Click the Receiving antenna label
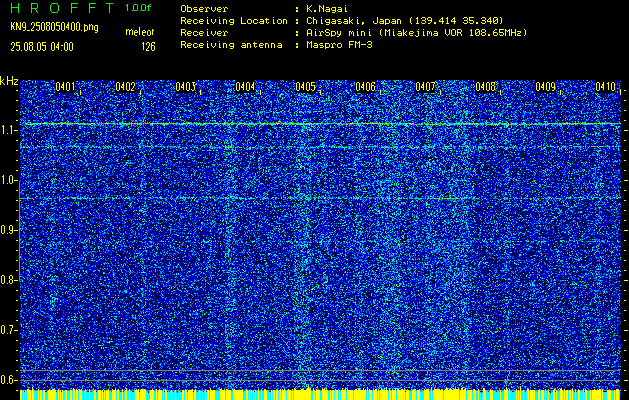This screenshot has height=400, width=629. click(x=231, y=45)
